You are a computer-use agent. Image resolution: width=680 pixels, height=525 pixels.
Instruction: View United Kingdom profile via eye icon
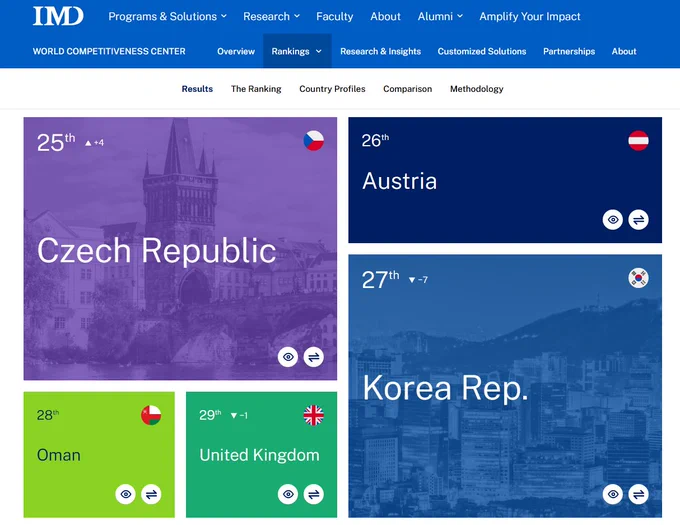[288, 494]
